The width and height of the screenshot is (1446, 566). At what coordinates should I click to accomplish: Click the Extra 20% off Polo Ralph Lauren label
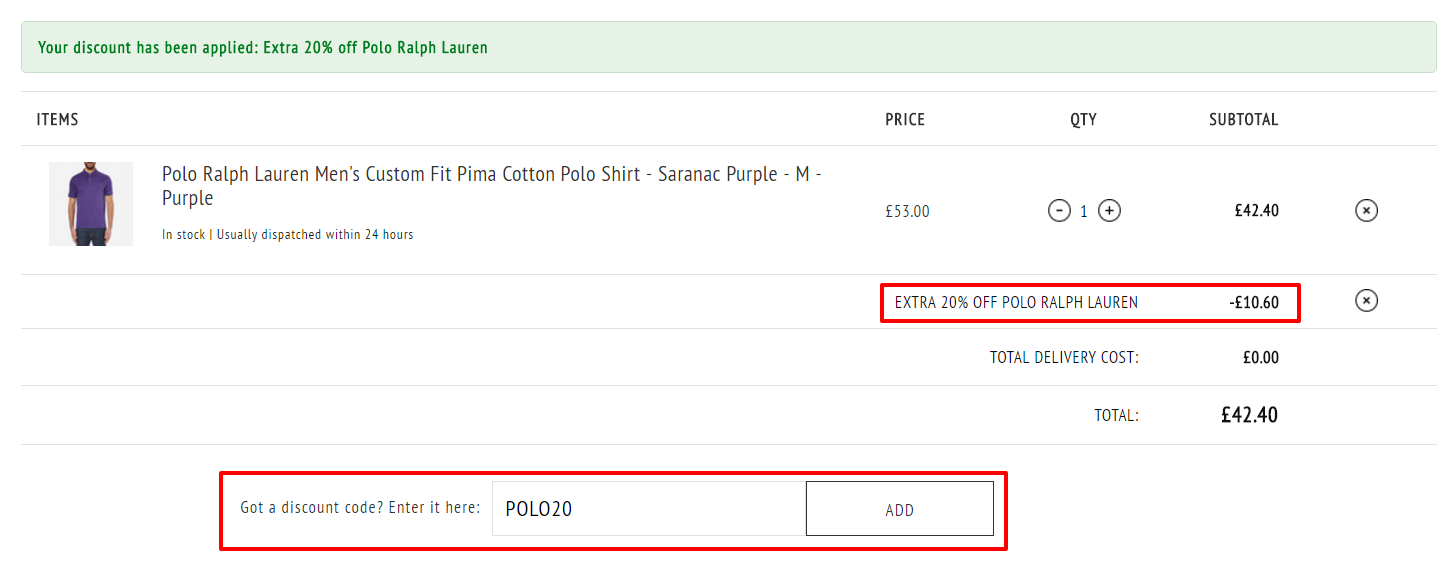click(1016, 302)
